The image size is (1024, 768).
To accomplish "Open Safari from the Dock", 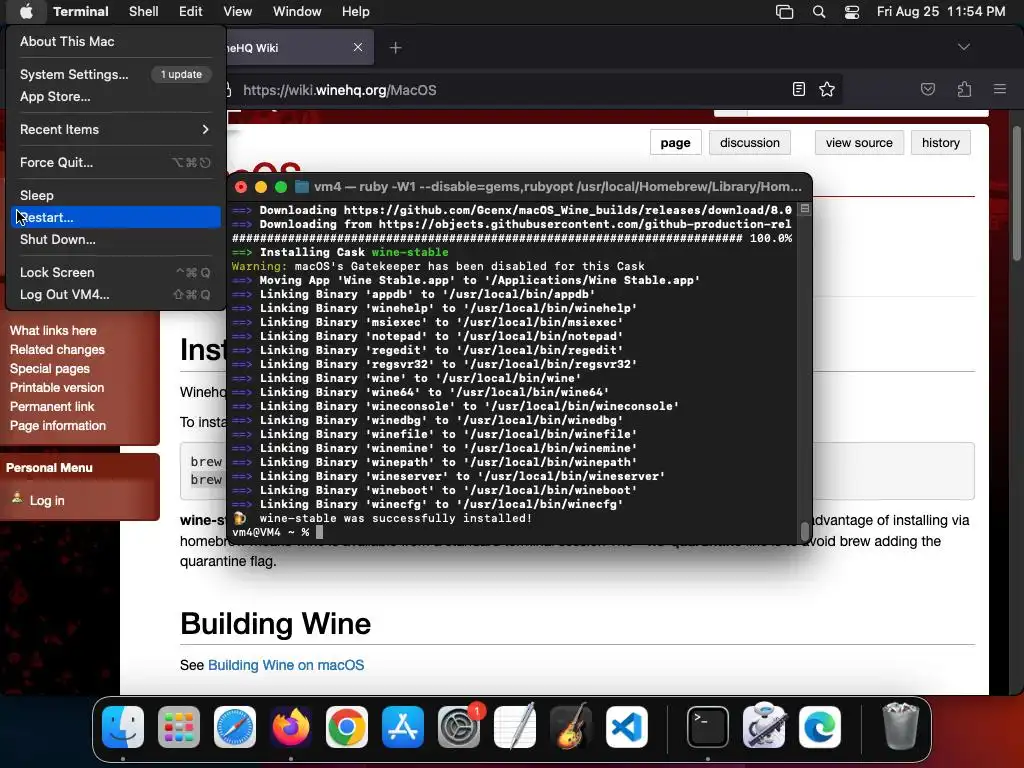I will (235, 727).
